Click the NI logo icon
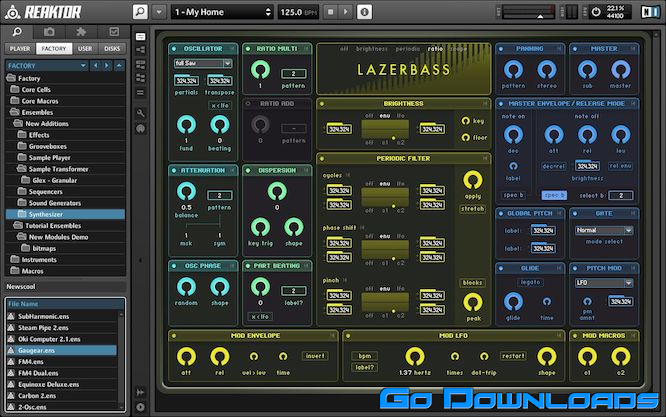Image resolution: width=666 pixels, height=417 pixels. coord(650,12)
